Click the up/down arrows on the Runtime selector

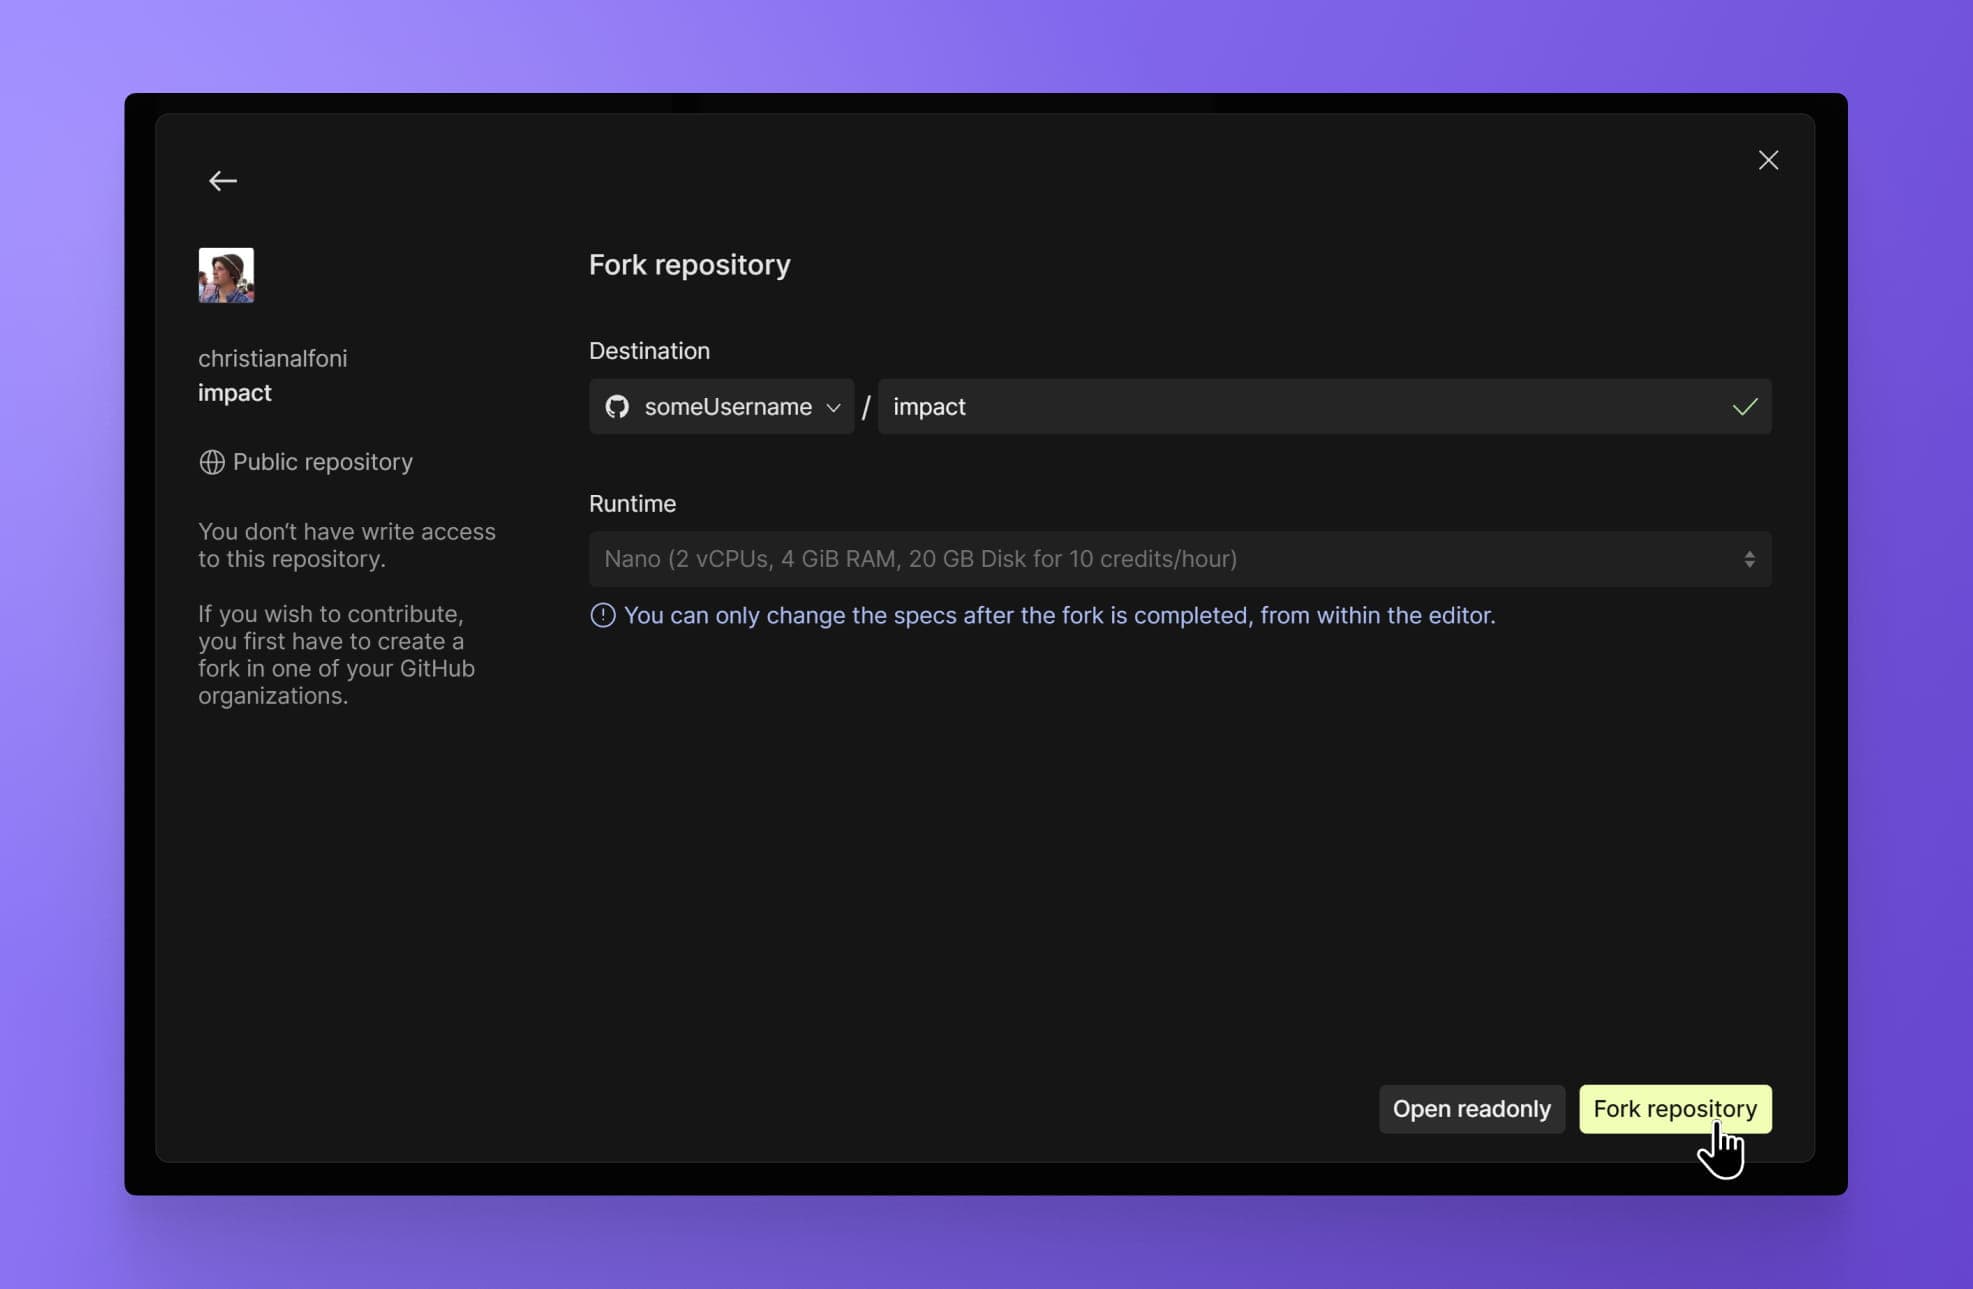tap(1750, 559)
